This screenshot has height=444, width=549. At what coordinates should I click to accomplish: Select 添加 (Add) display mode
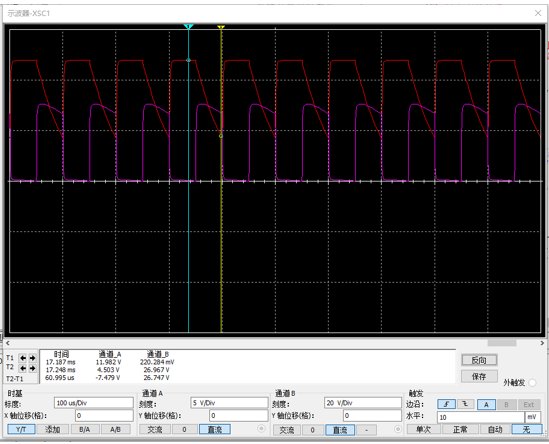click(53, 429)
